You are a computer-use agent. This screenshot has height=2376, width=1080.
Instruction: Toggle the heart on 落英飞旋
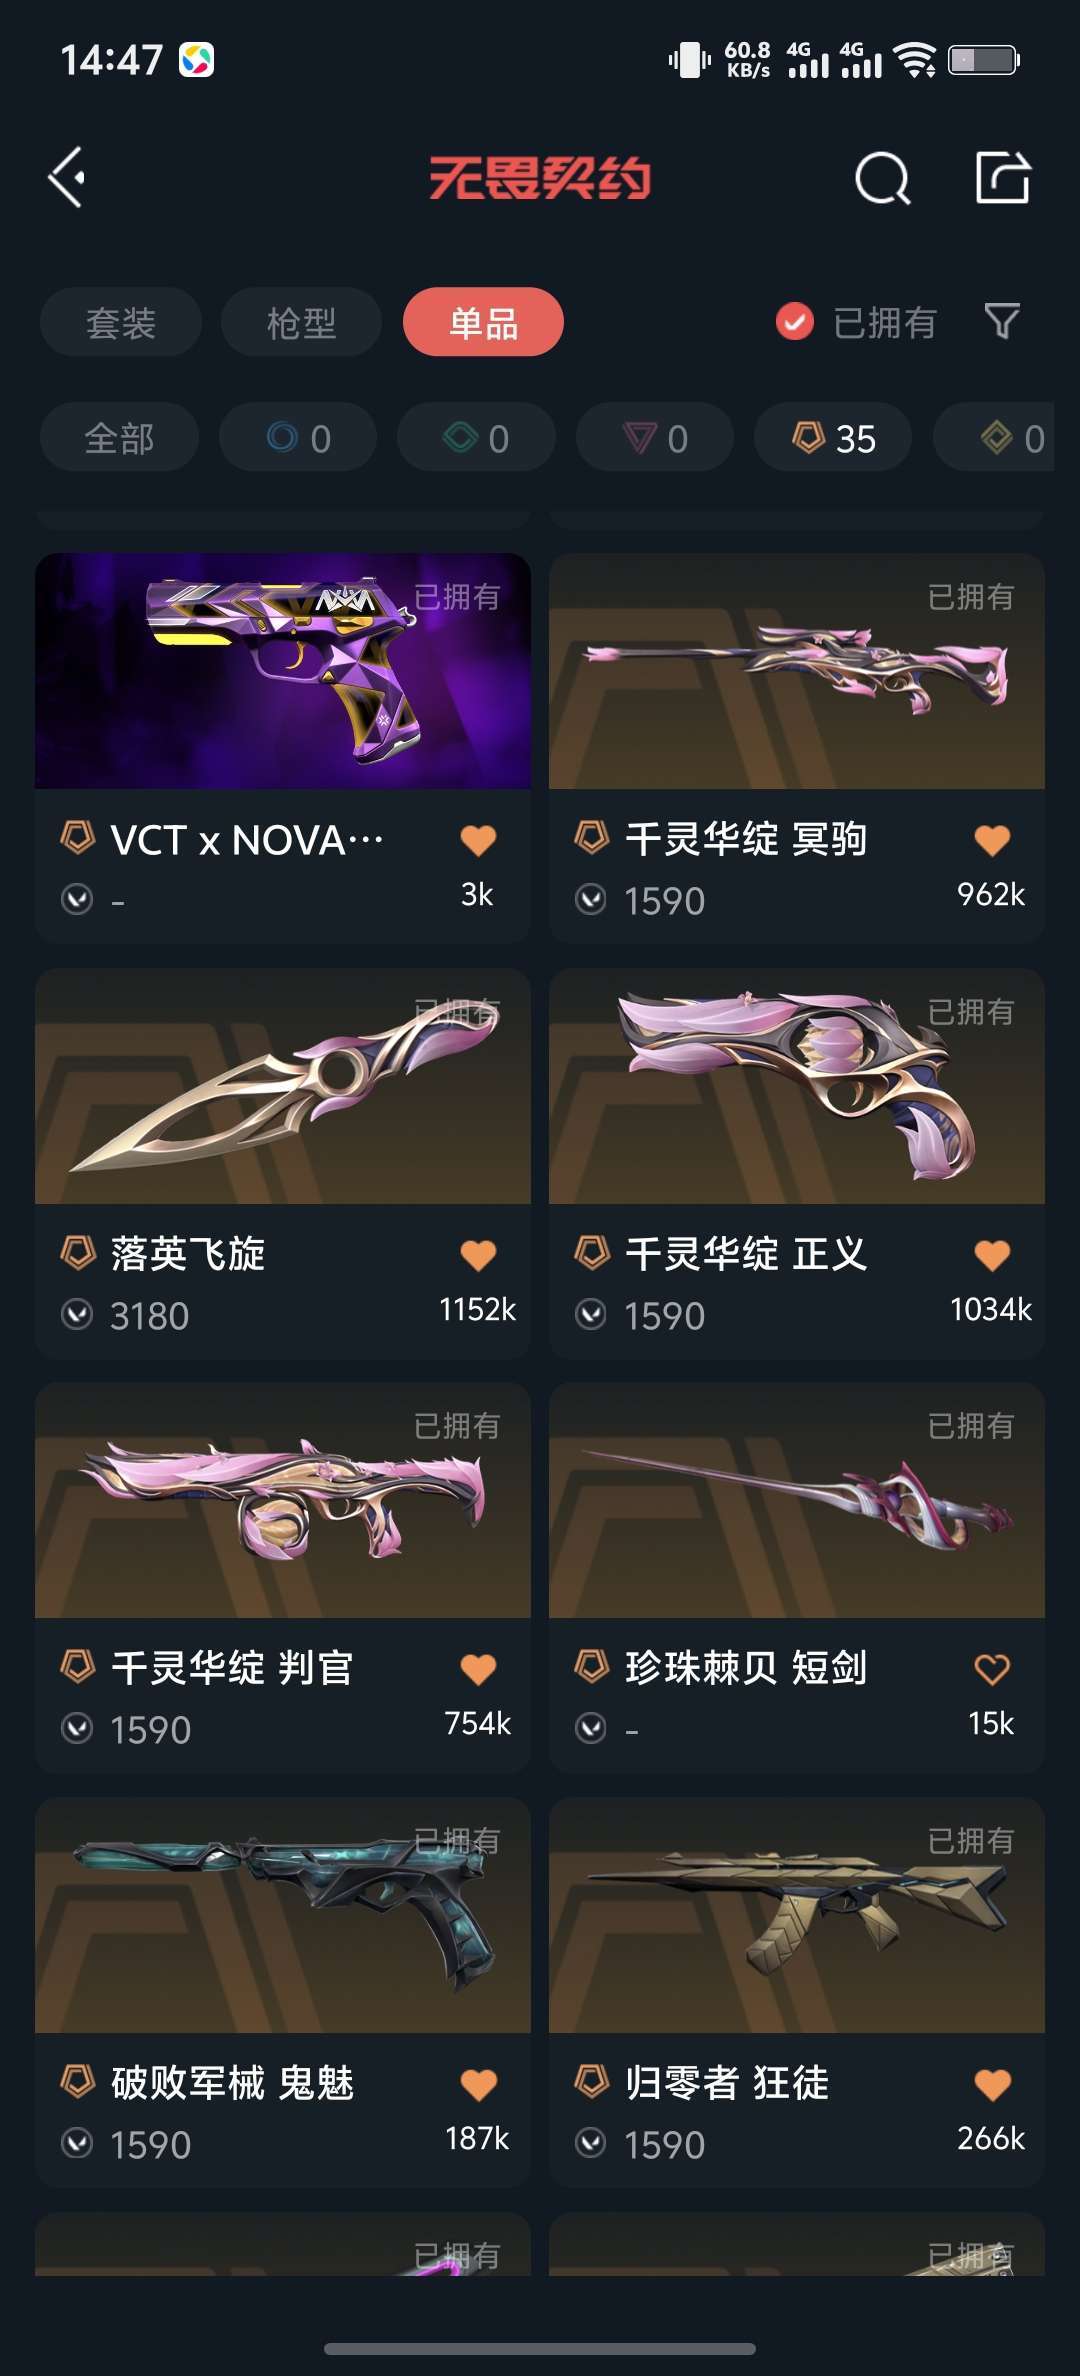[478, 1254]
